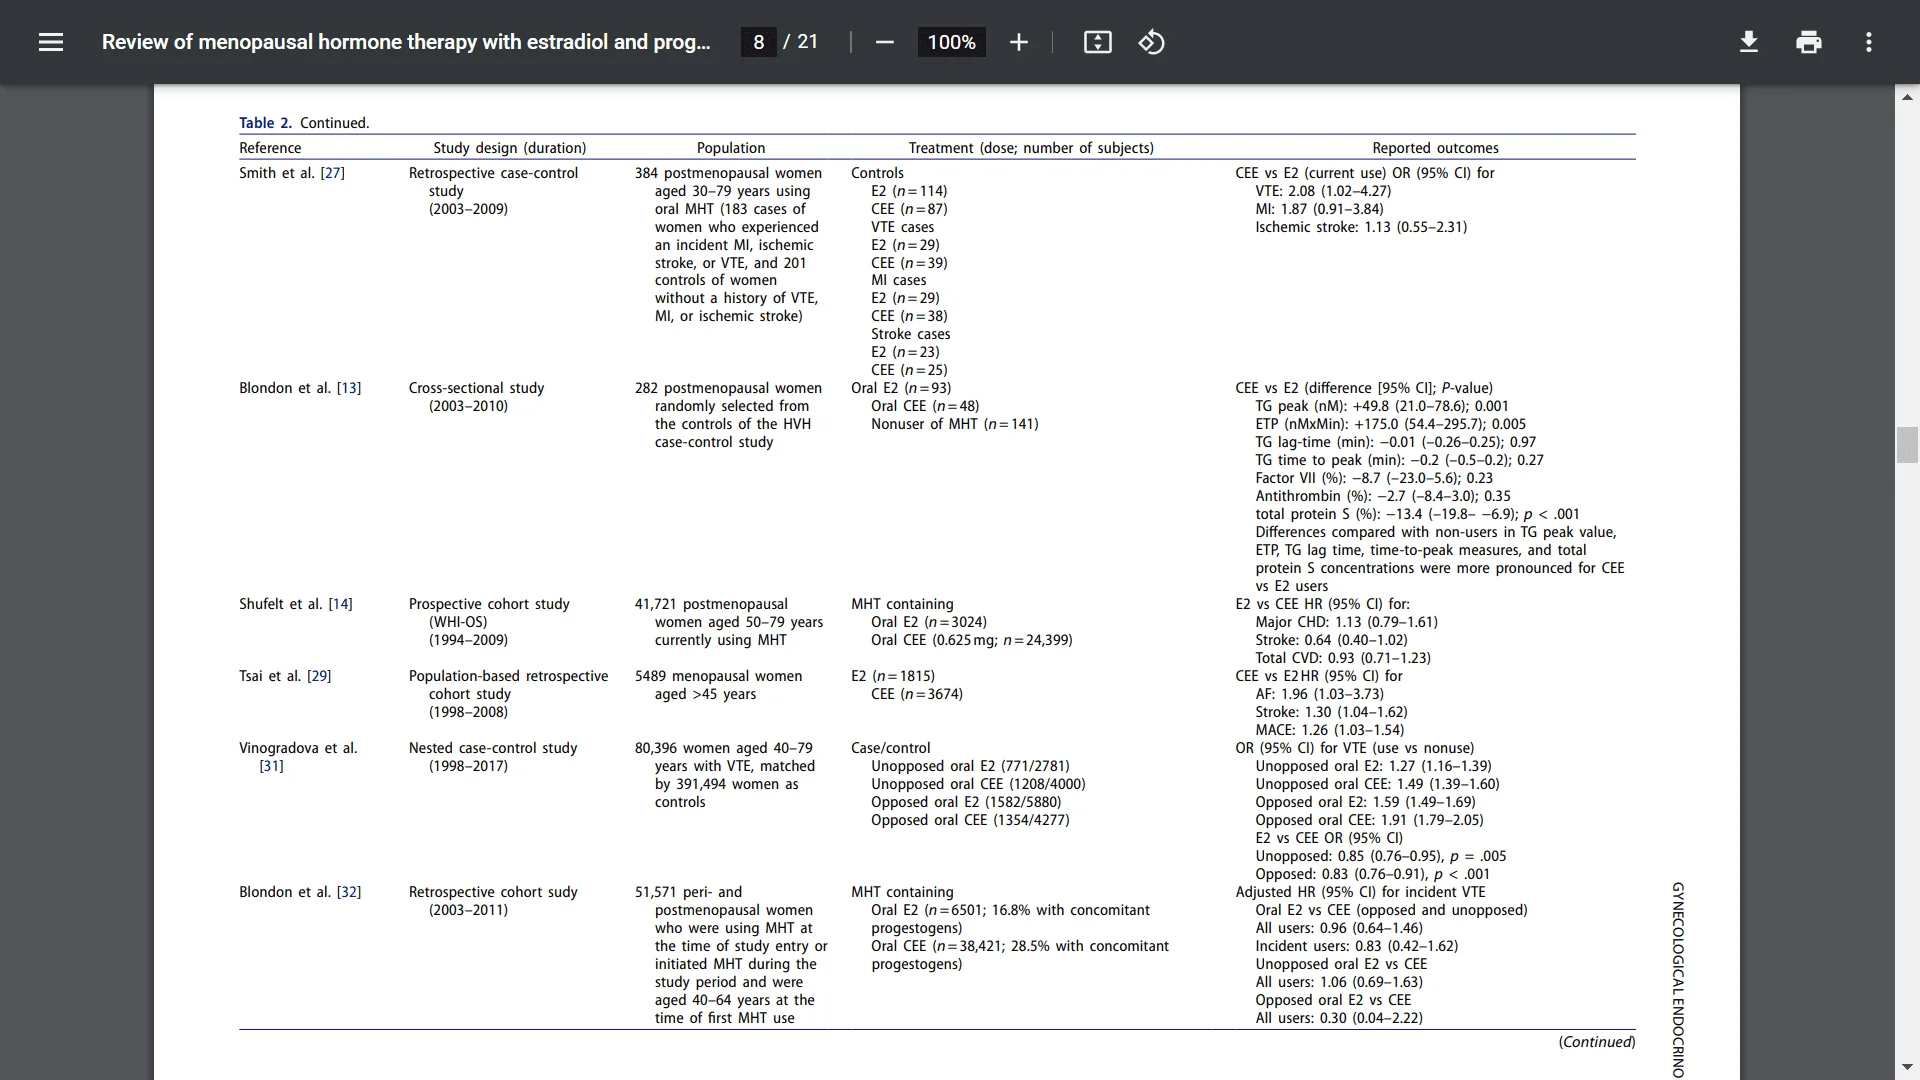Click '41,721 postmenopausal' population text
1920x1080 pixels.
(x=711, y=604)
